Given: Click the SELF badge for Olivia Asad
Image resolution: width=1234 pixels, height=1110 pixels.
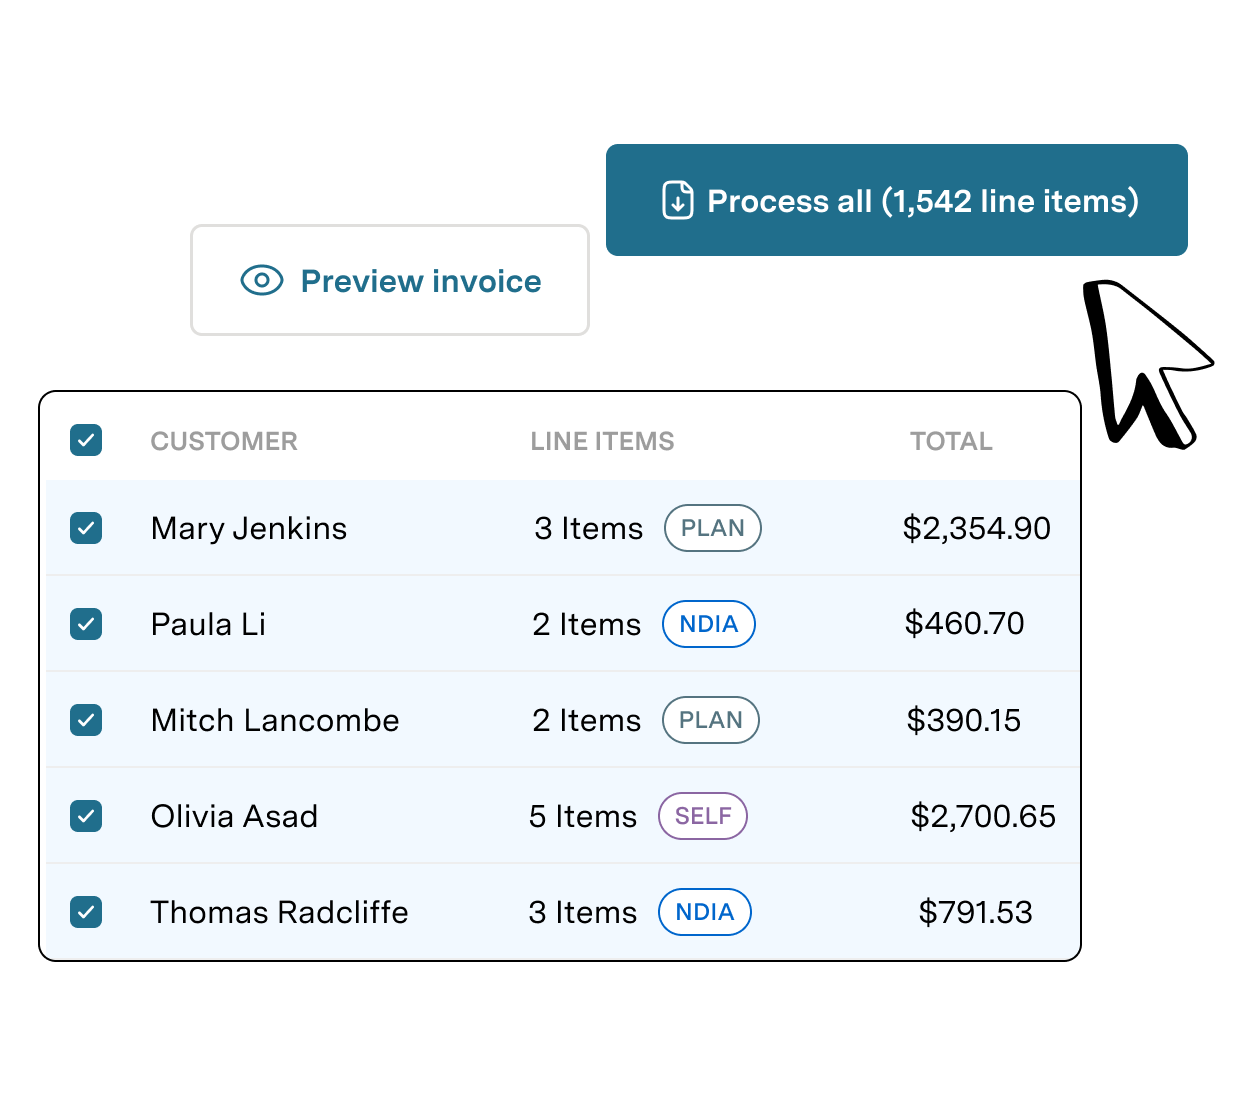Looking at the screenshot, I should click(x=703, y=816).
